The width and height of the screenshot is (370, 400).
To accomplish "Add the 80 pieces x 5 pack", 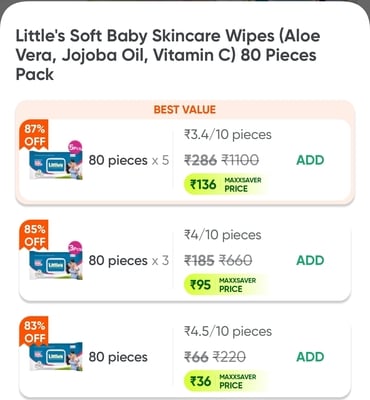I will pyautogui.click(x=310, y=160).
